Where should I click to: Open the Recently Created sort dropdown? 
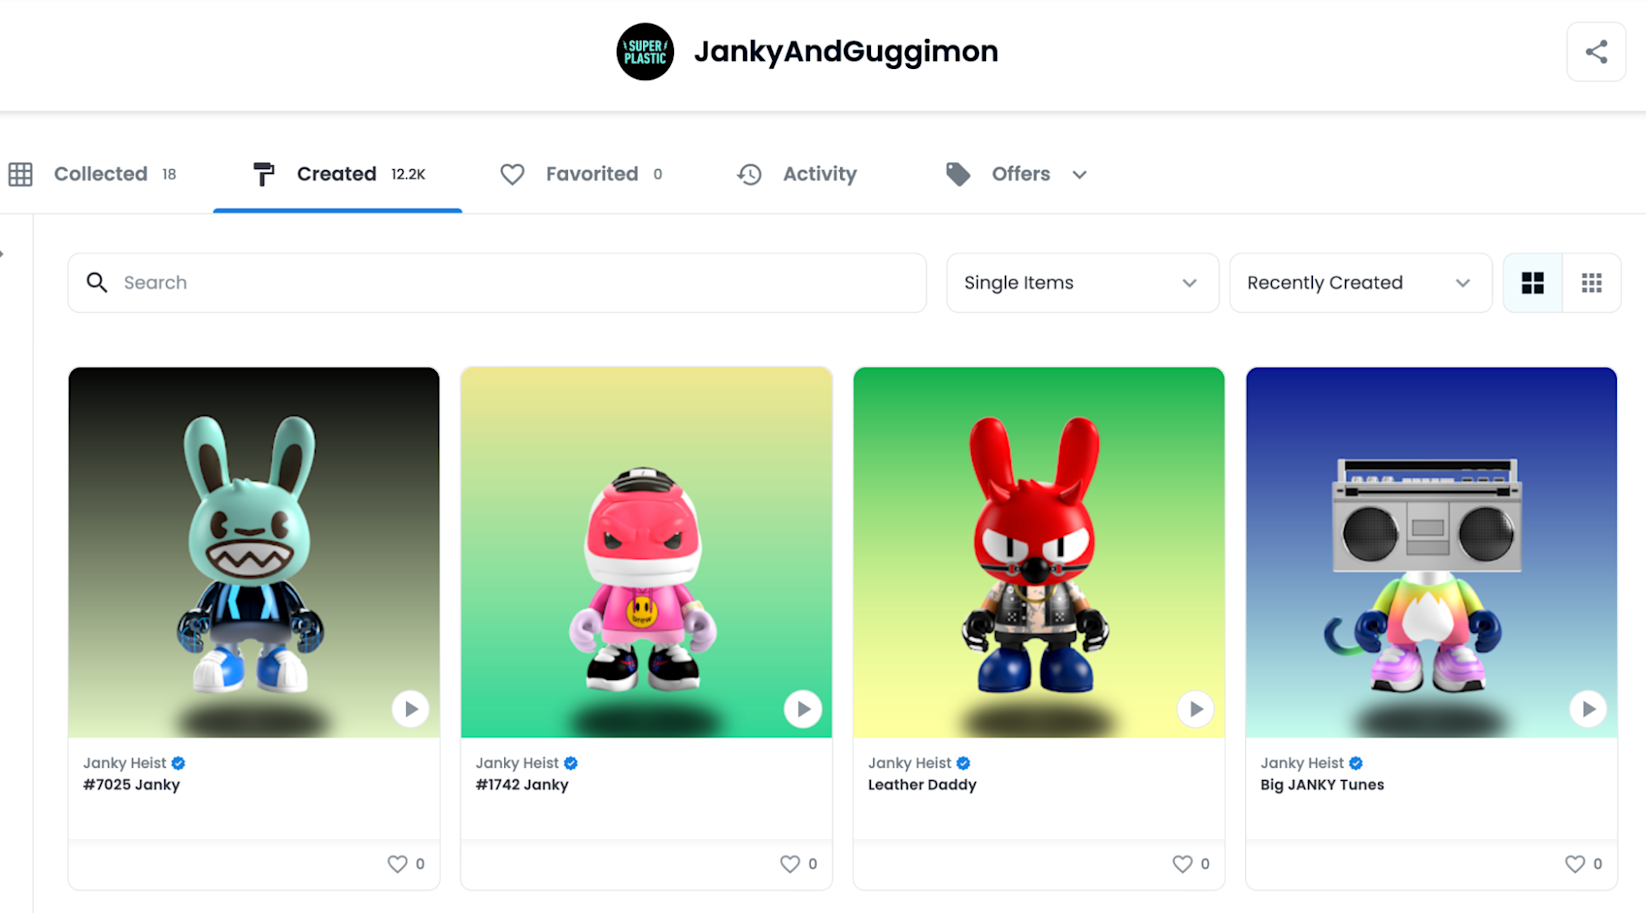coord(1360,283)
